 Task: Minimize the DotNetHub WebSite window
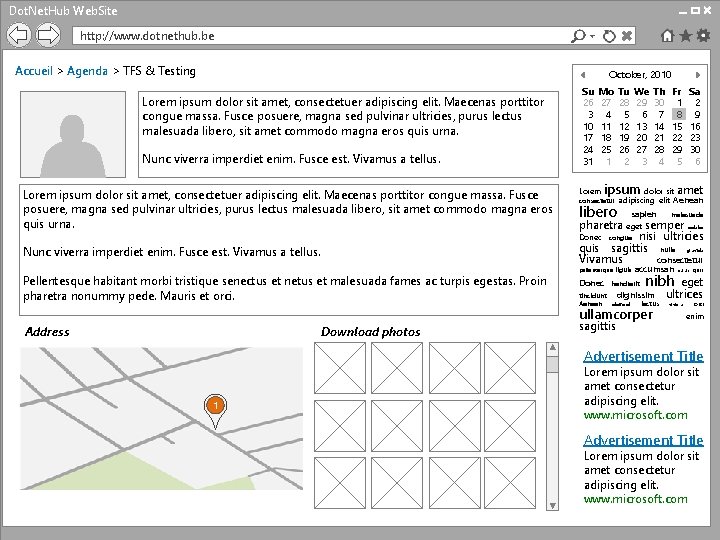click(x=683, y=11)
